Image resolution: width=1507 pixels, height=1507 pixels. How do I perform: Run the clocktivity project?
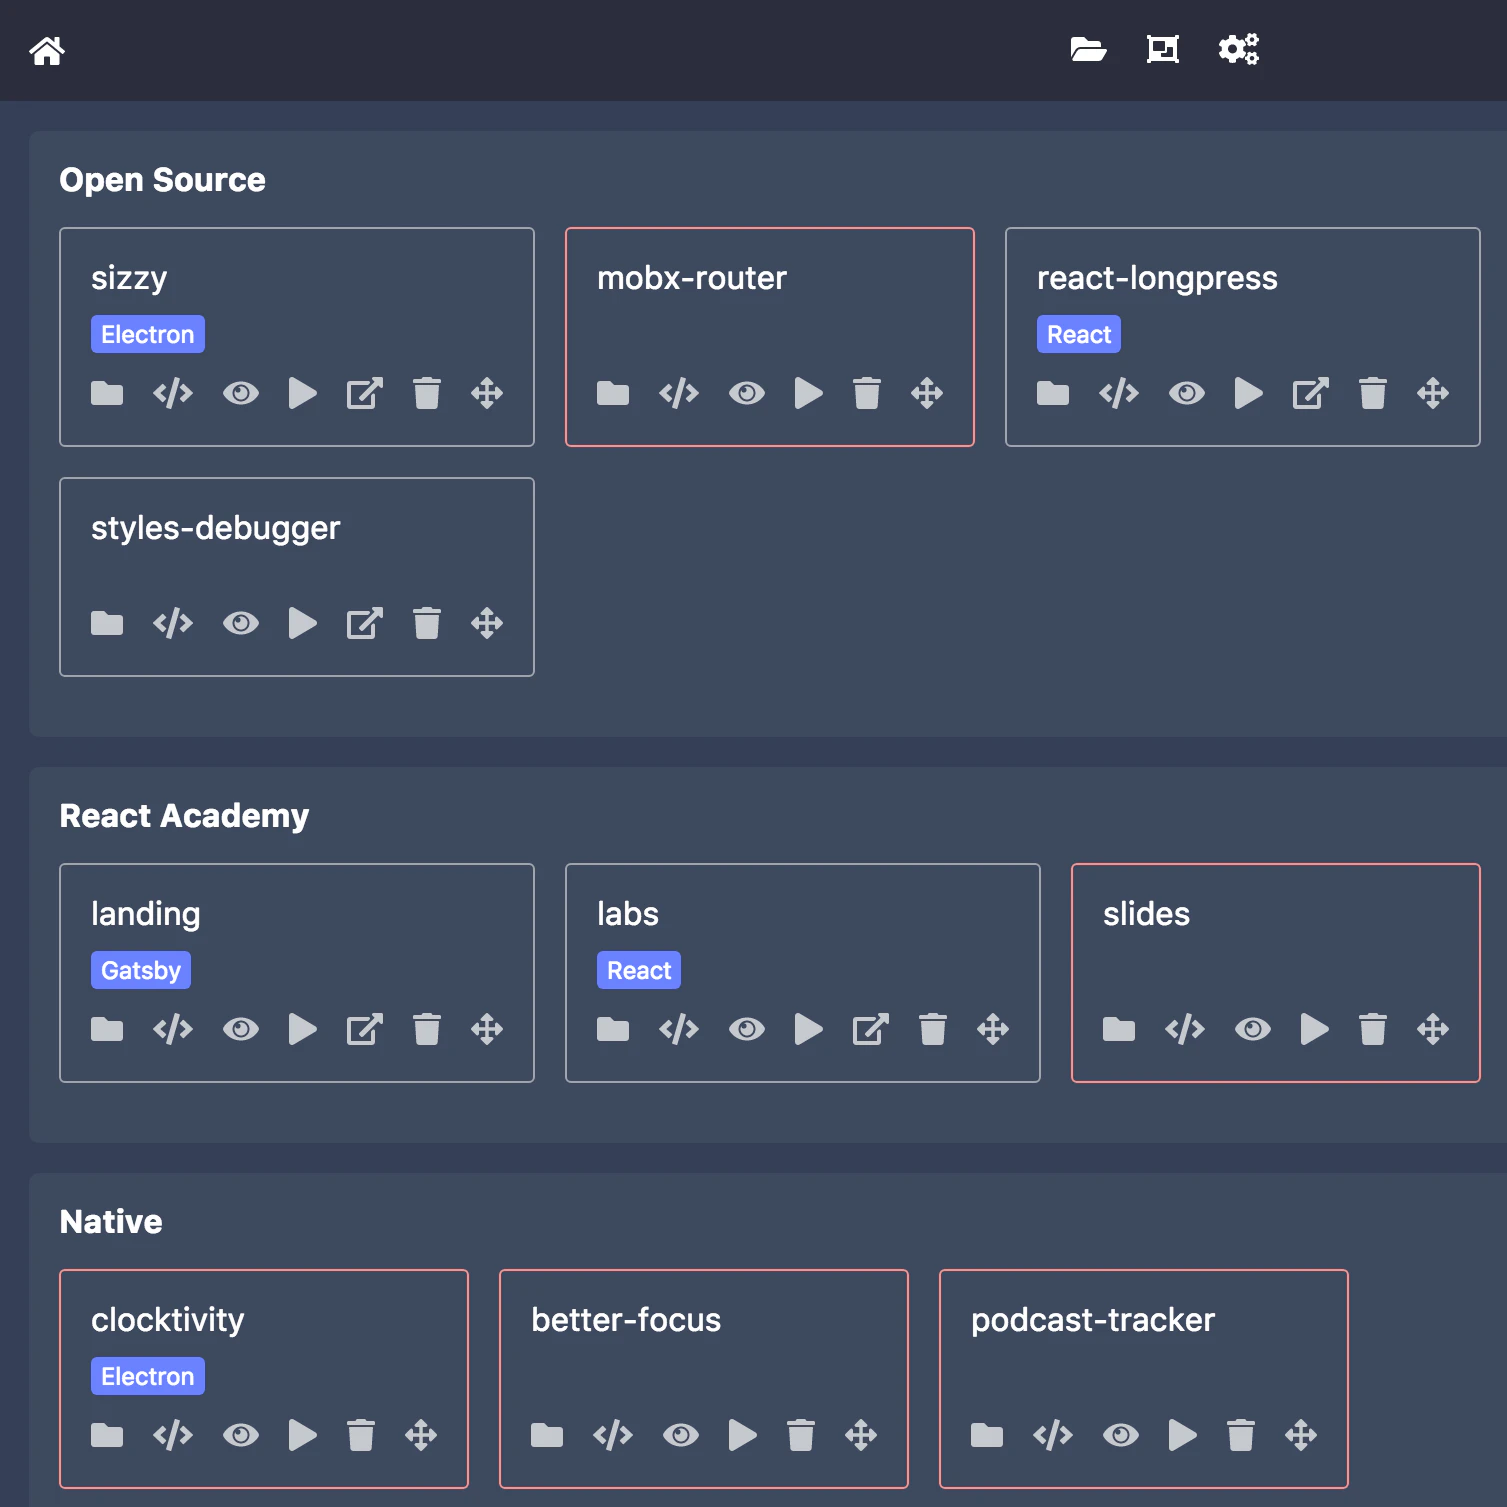click(303, 1435)
